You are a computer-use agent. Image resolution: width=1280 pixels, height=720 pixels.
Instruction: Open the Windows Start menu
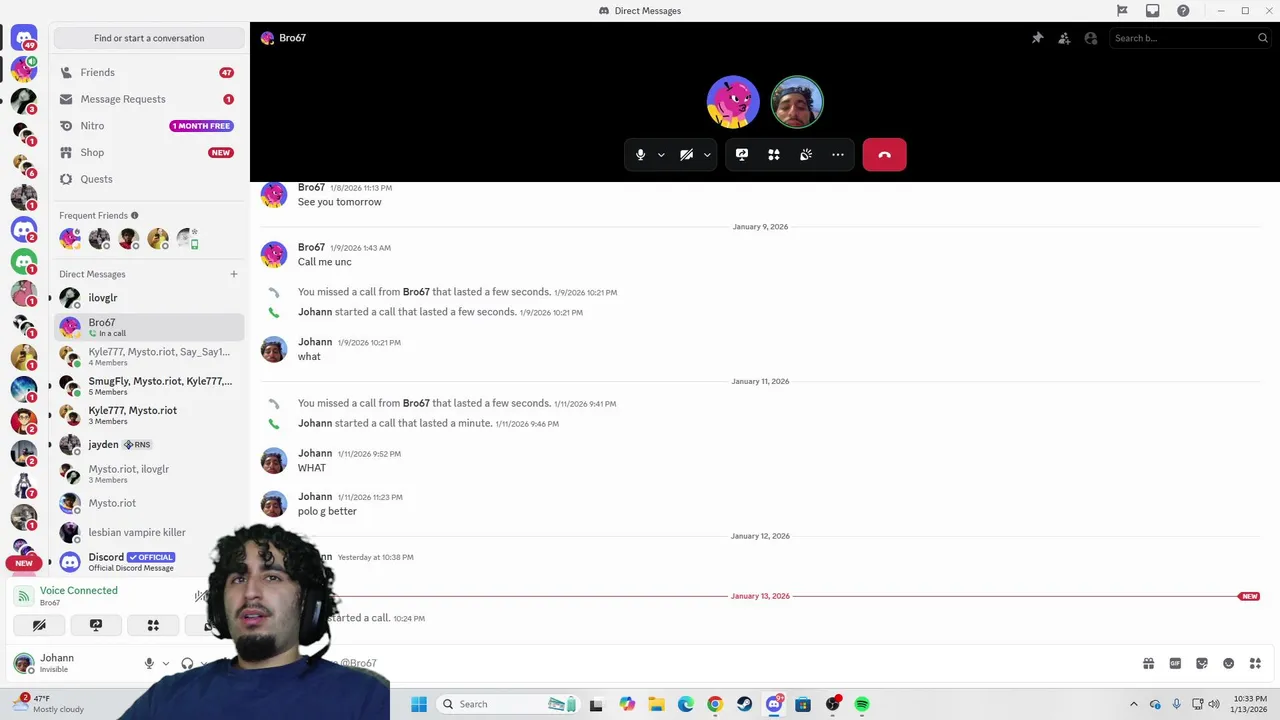[419, 704]
